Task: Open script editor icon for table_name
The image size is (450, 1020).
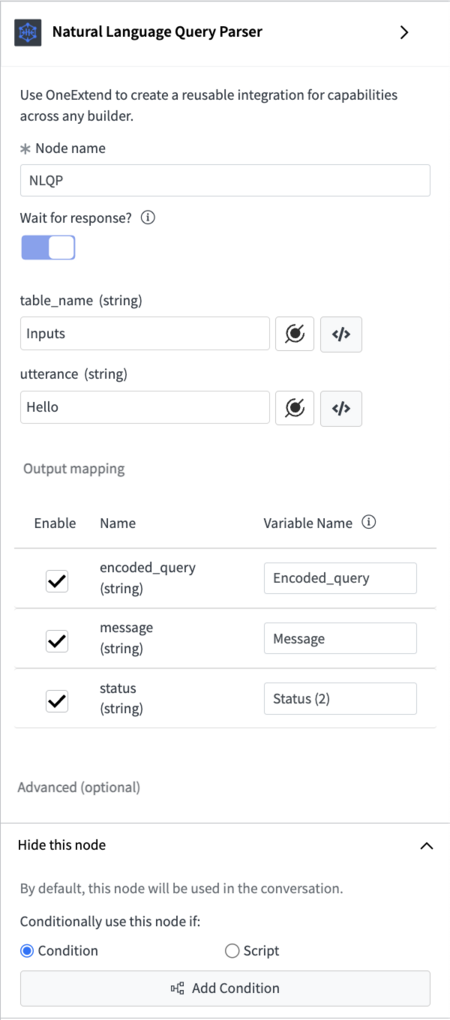Action: click(341, 334)
